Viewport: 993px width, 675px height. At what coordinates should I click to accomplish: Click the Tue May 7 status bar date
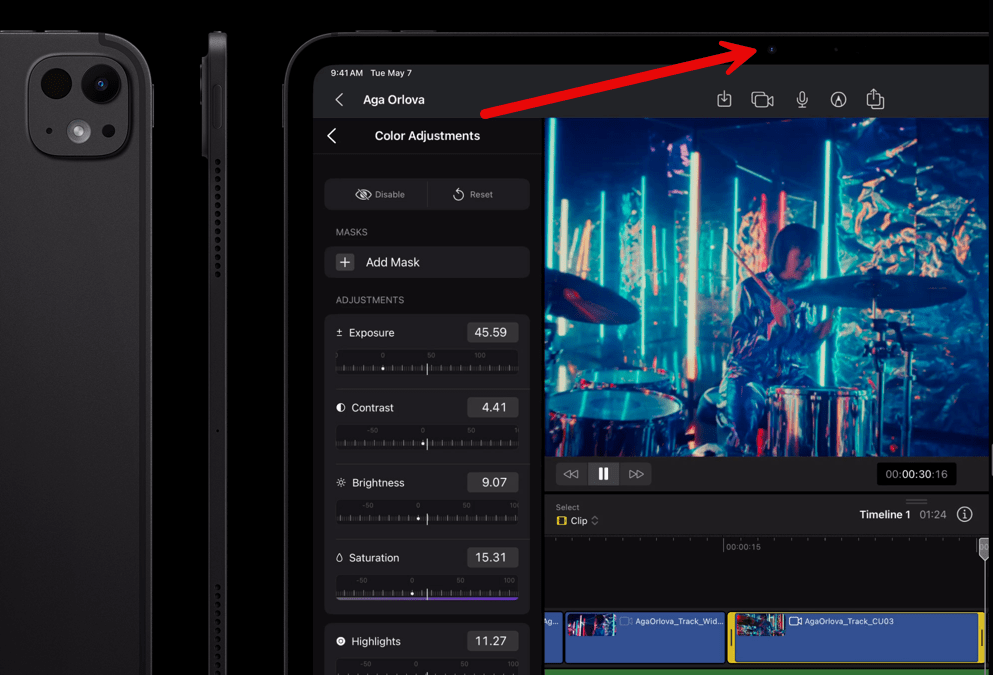391,73
